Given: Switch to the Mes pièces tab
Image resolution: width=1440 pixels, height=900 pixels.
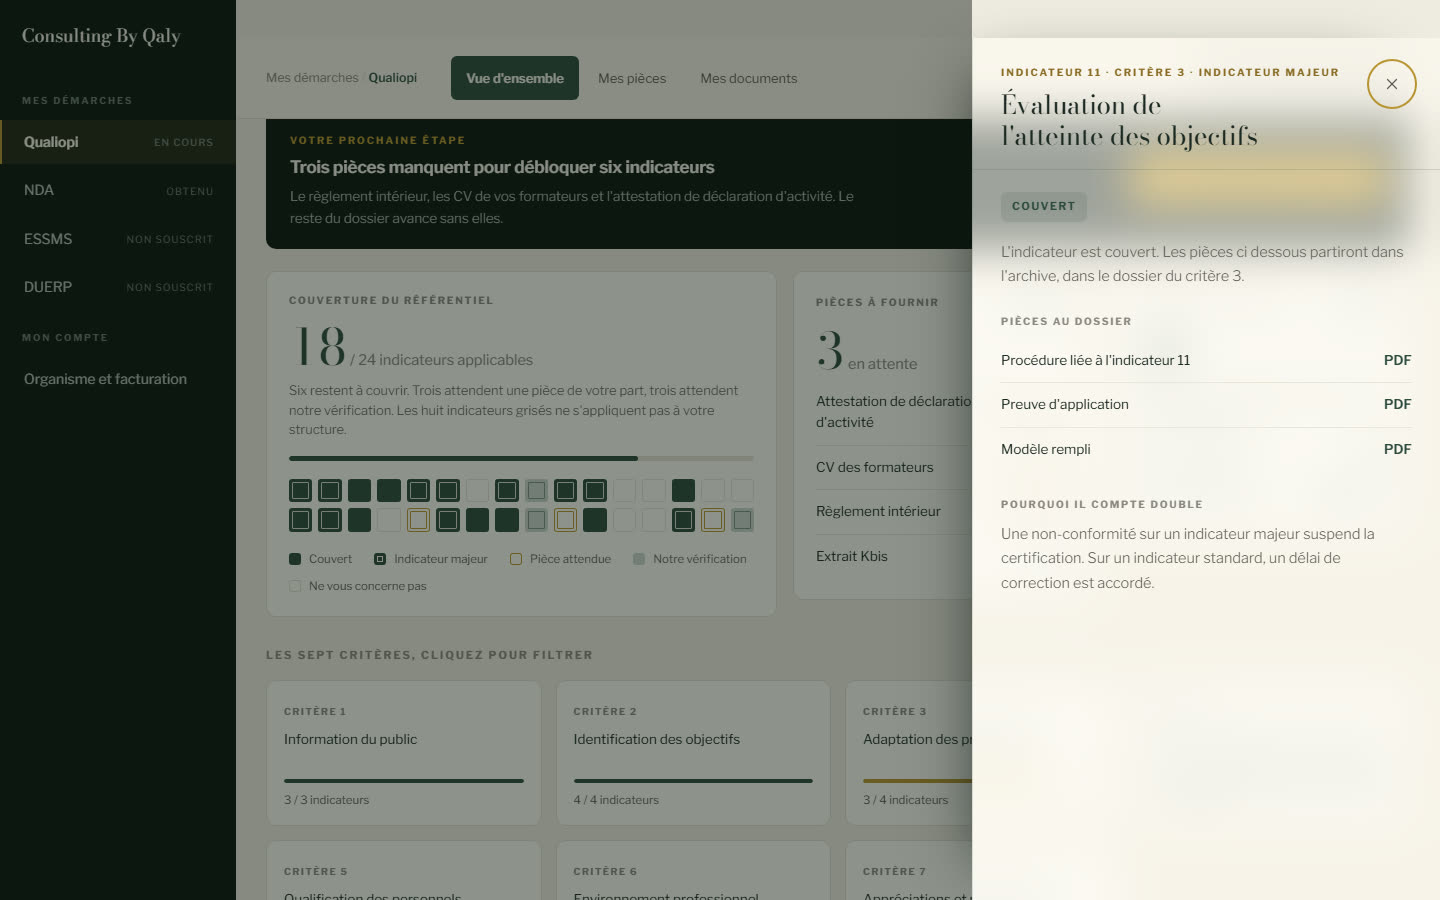Looking at the screenshot, I should tap(632, 78).
